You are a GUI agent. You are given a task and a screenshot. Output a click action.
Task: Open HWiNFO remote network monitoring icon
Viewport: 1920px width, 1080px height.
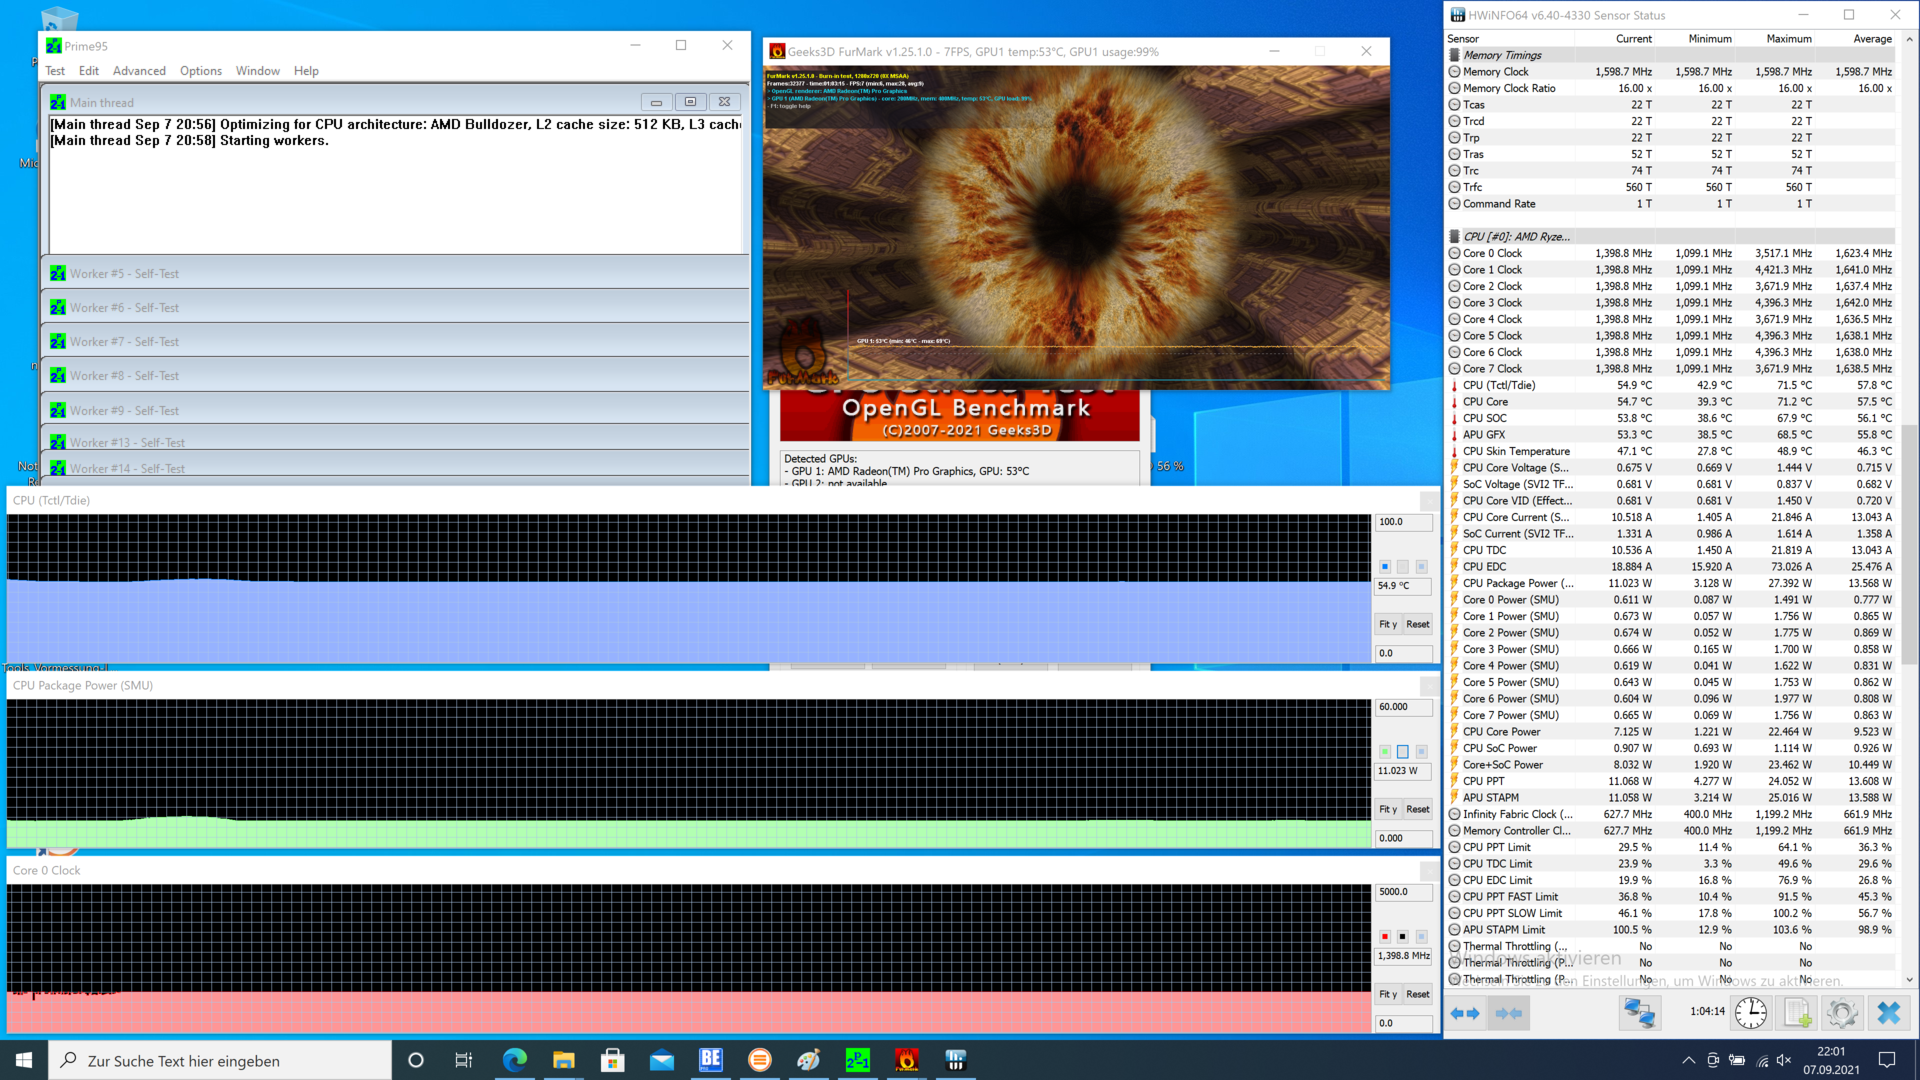coord(1639,1013)
